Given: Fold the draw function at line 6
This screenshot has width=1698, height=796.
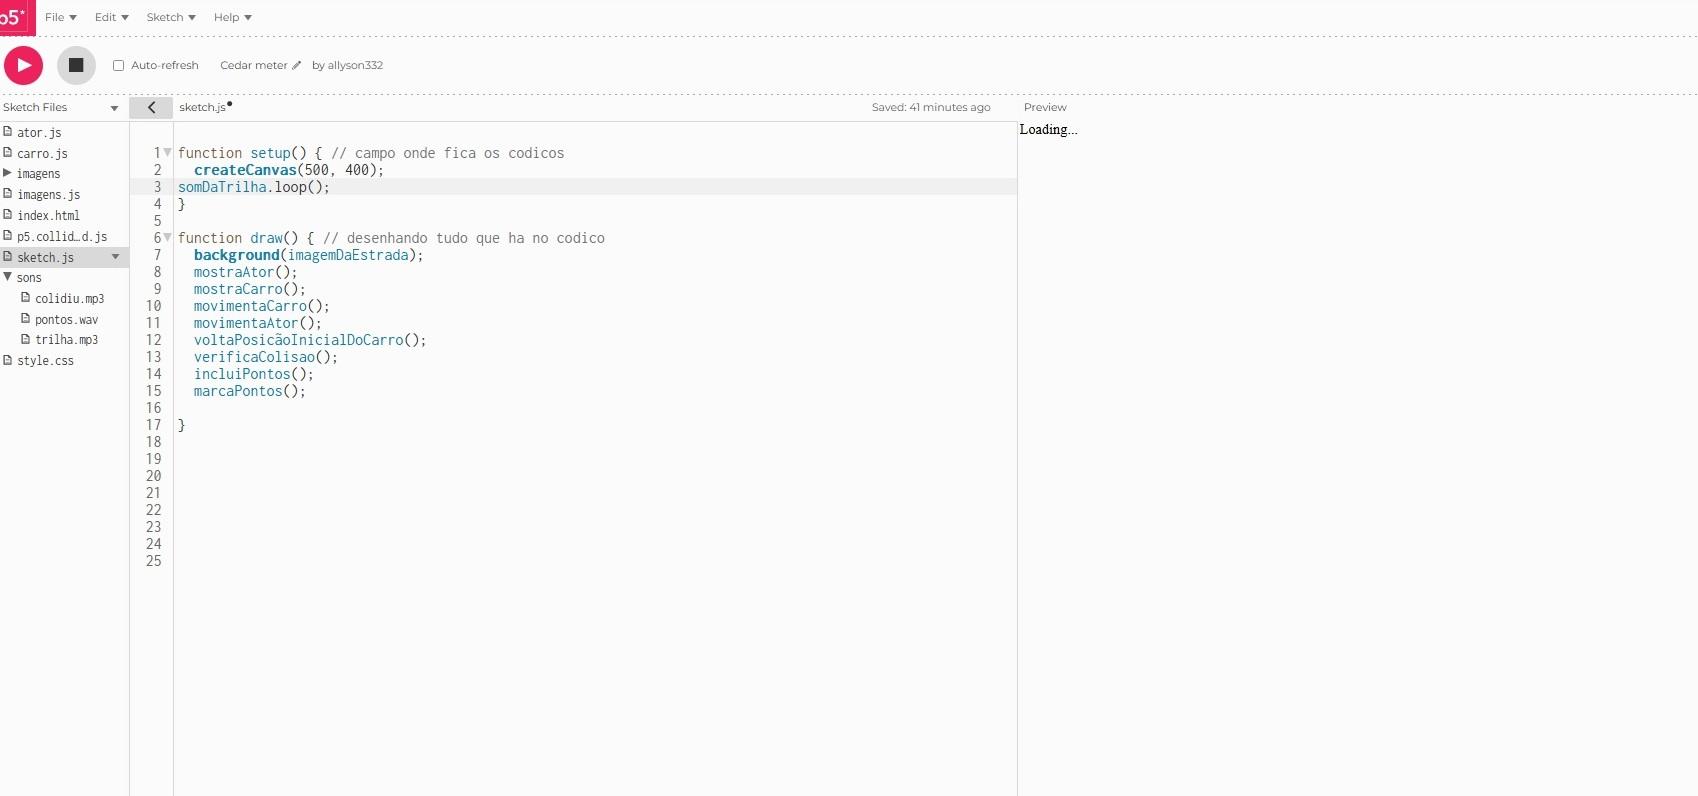Looking at the screenshot, I should coord(167,238).
